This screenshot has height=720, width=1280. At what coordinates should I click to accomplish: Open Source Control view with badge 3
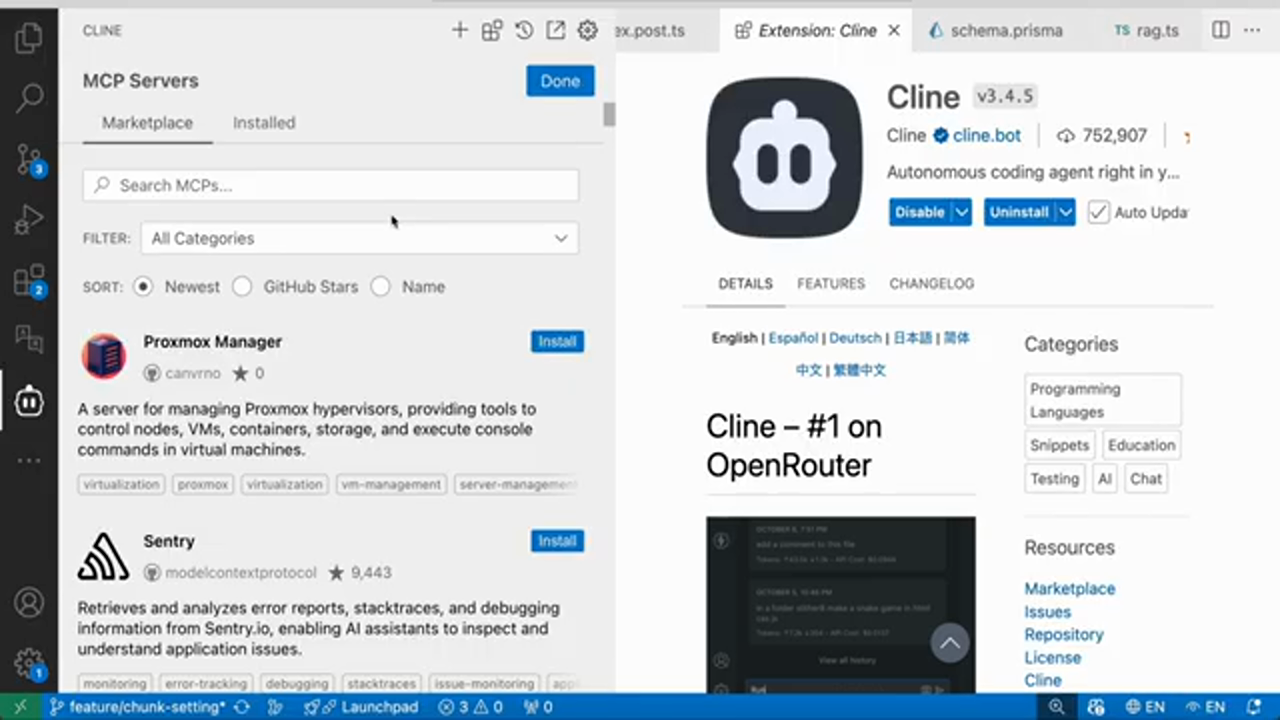coord(29,159)
